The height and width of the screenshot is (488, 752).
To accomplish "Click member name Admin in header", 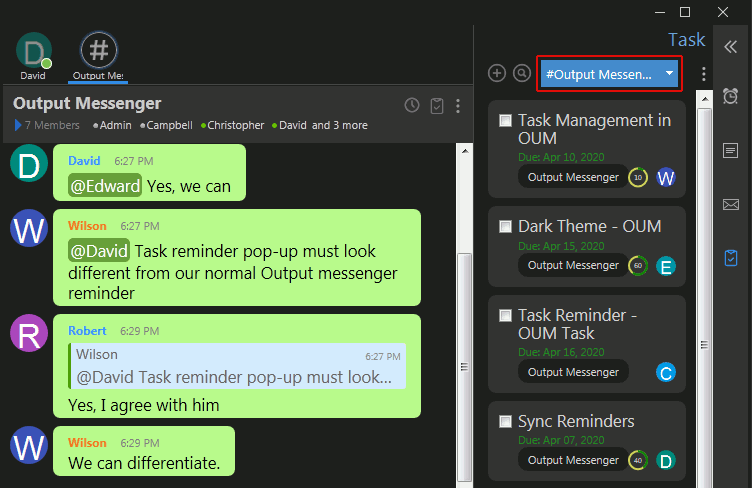I will 116,125.
